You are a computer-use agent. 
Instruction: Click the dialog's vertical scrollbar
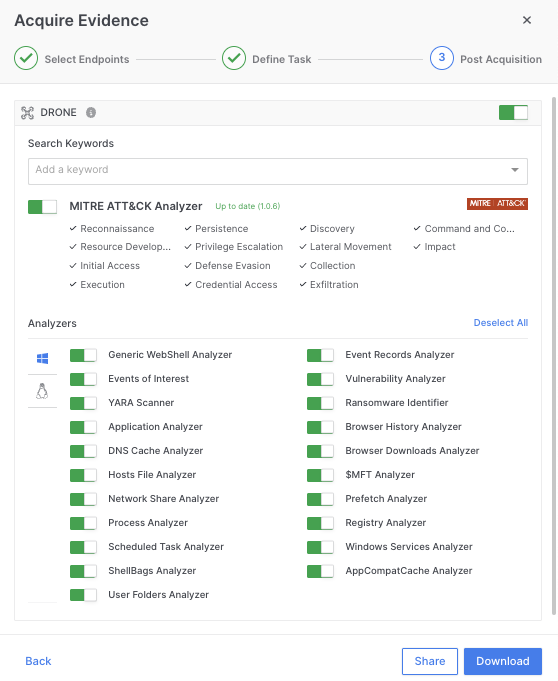pyautogui.click(x=554, y=356)
